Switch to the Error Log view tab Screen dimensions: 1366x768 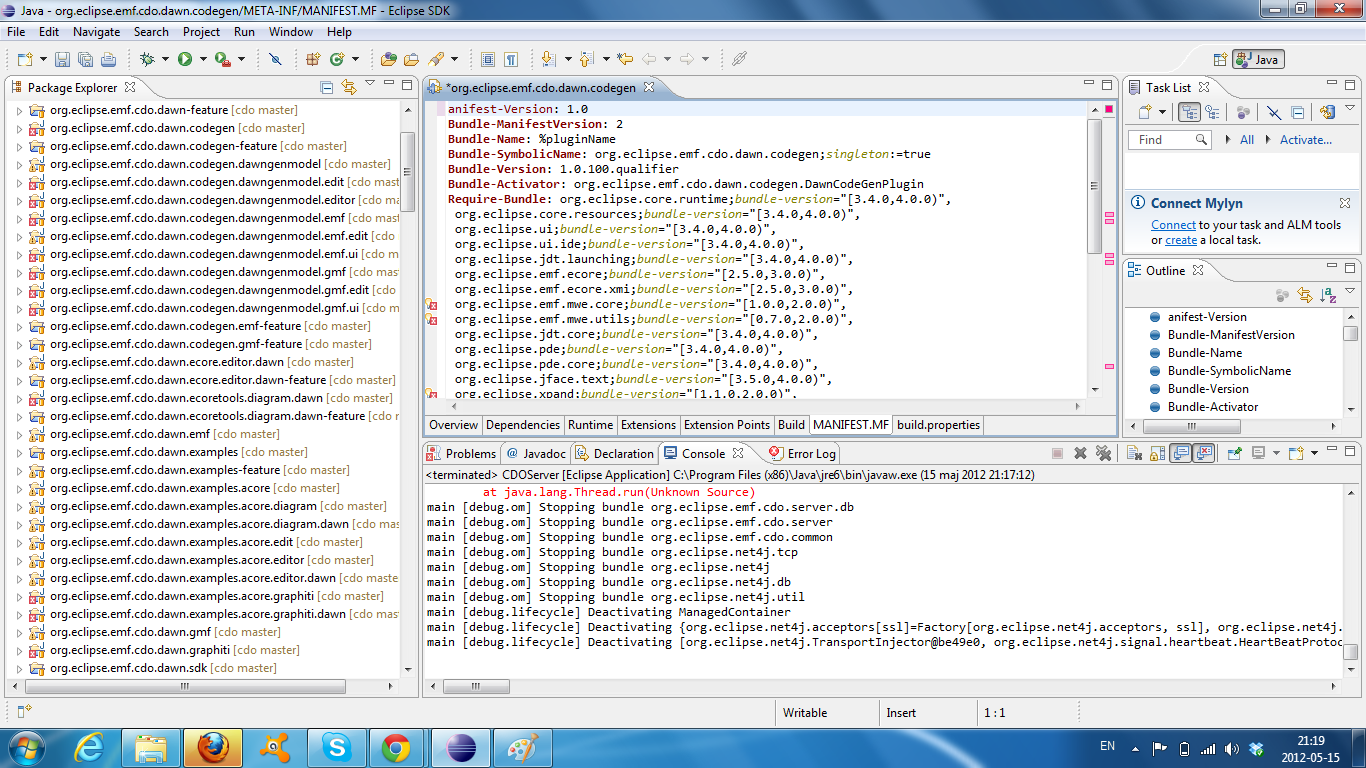(x=801, y=453)
